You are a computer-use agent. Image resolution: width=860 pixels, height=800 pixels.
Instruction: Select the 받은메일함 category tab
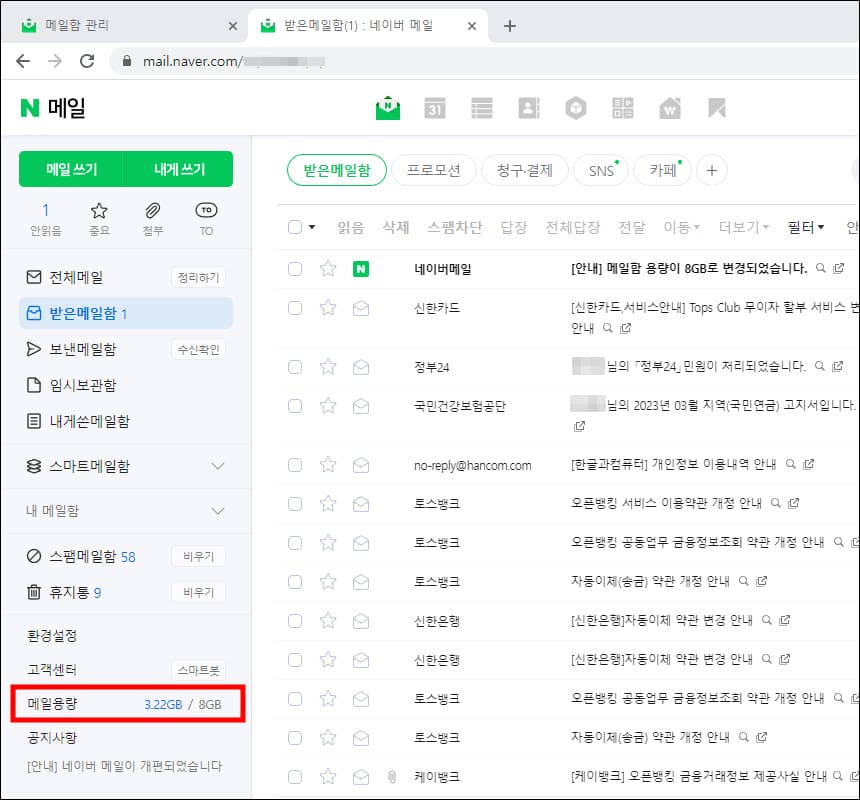click(337, 171)
